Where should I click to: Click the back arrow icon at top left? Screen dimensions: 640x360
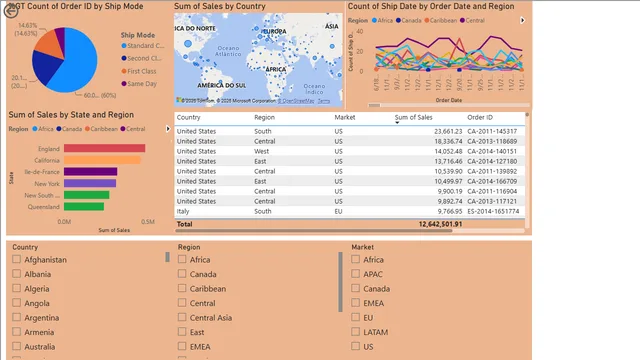click(x=11, y=11)
